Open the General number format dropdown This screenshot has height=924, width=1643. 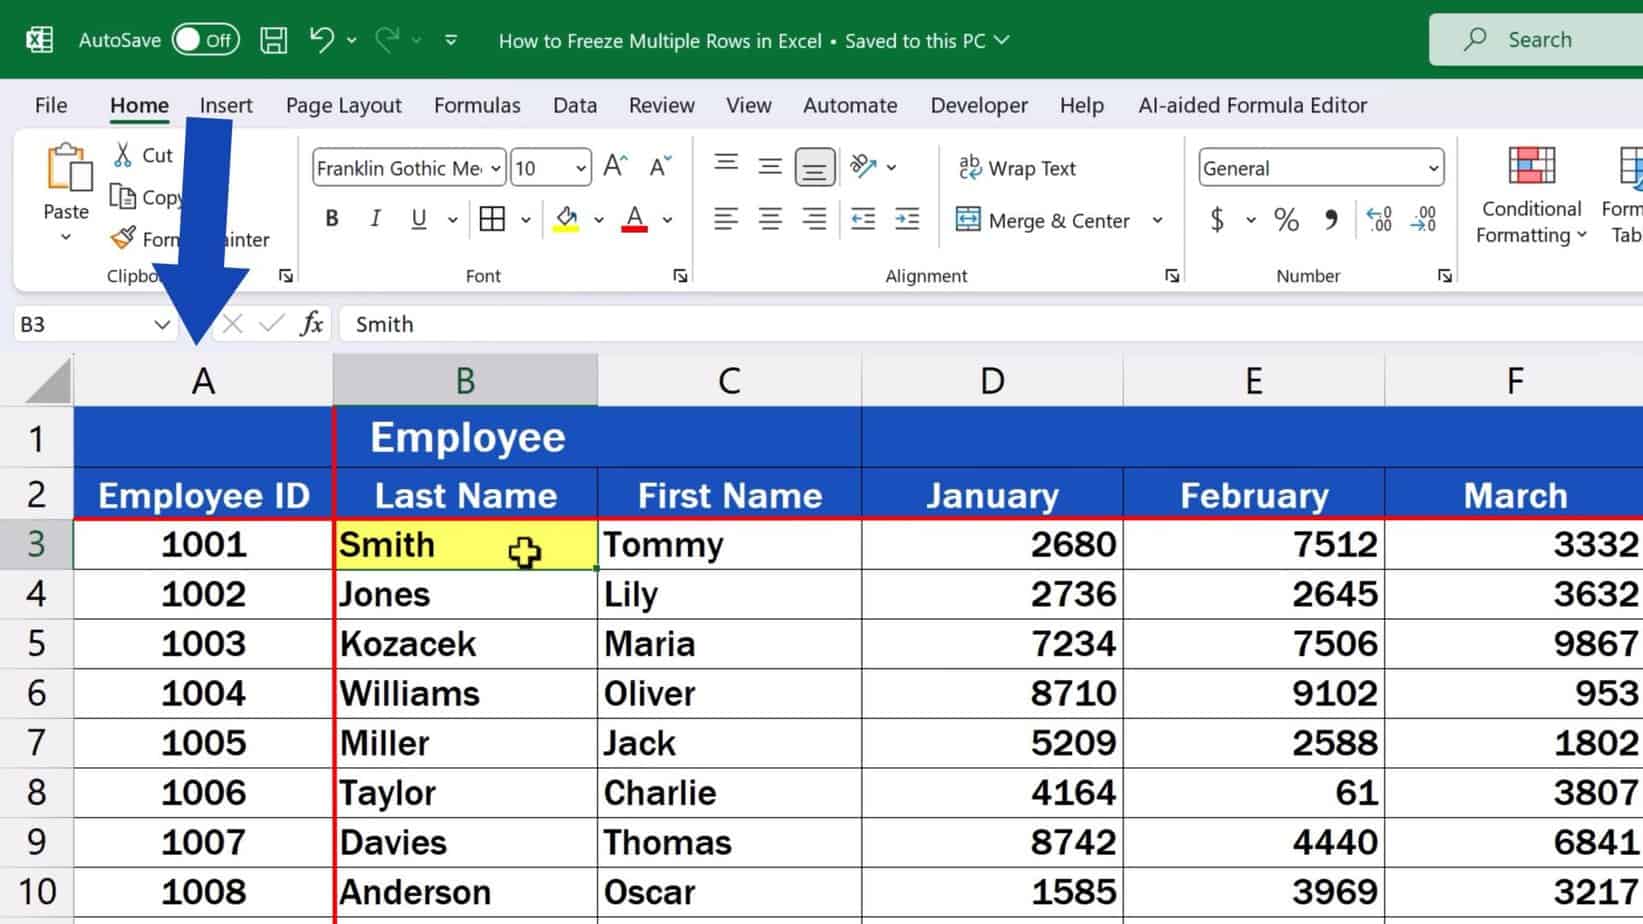click(1433, 168)
